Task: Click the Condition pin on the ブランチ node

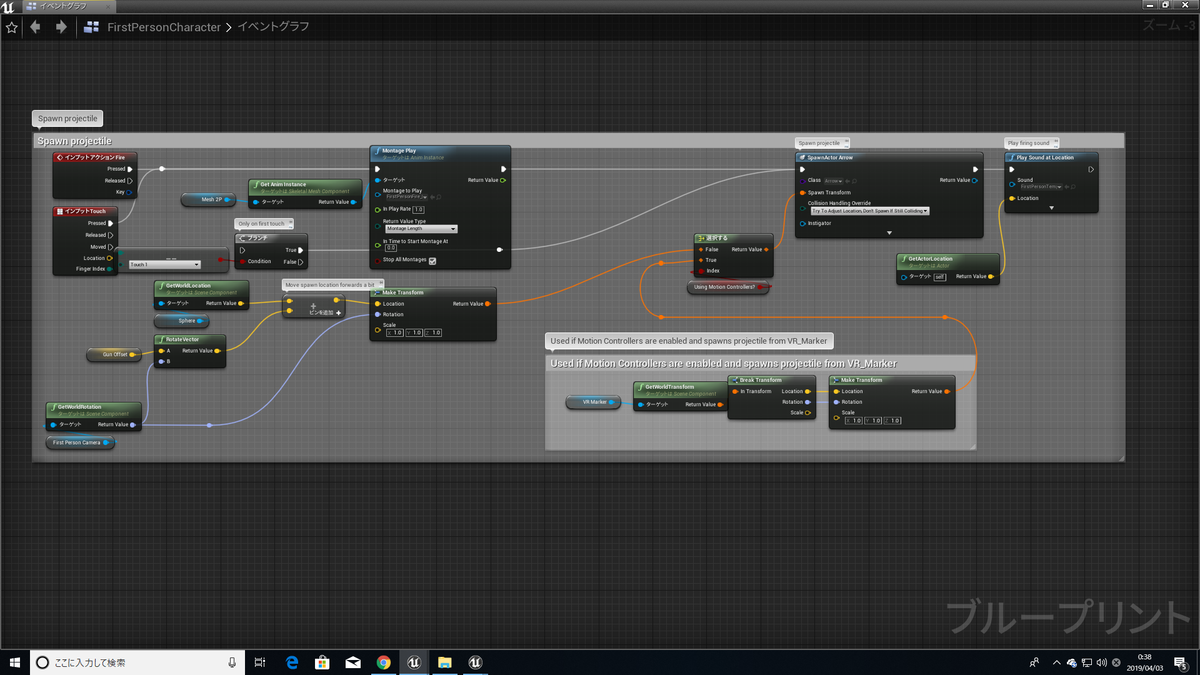Action: click(x=242, y=261)
